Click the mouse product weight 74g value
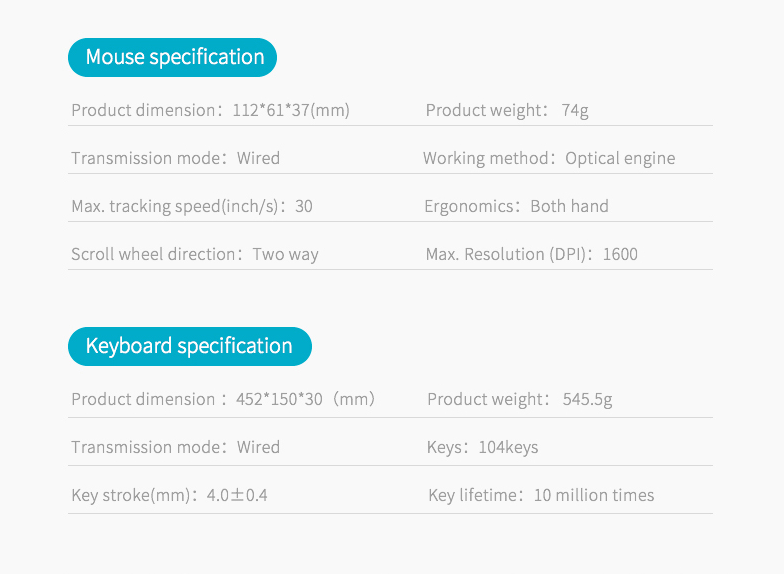 pos(575,110)
